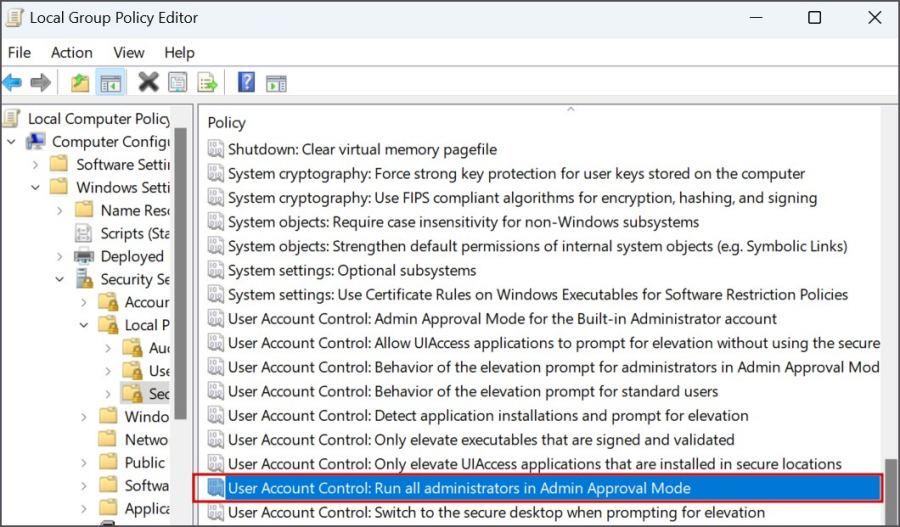Click the Up one level folder icon
Screen dimensions: 900x527
point(80,83)
